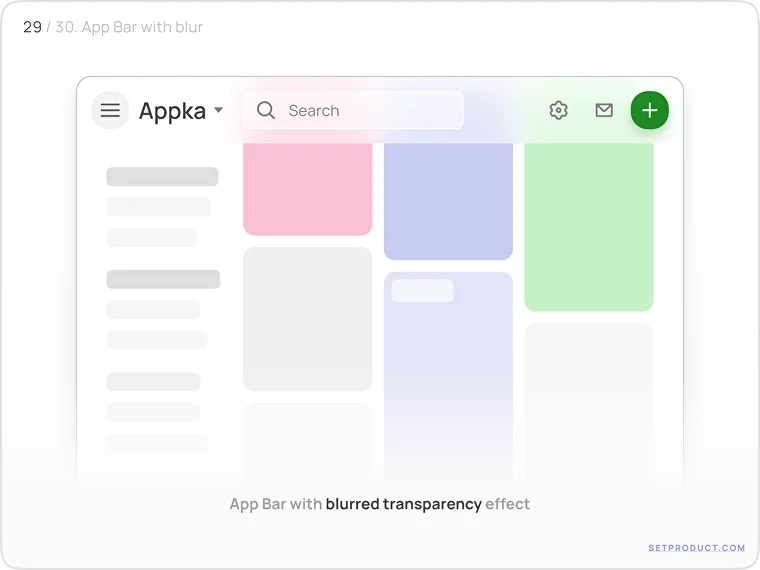The height and width of the screenshot is (570, 760).
Task: Select the green card
Action: click(x=588, y=225)
